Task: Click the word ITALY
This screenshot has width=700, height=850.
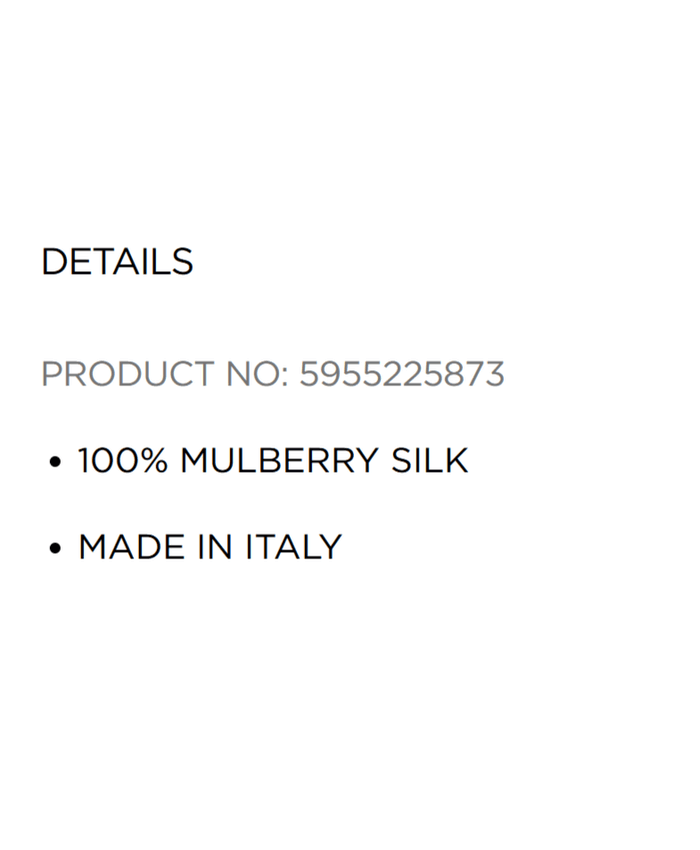Action: [294, 548]
